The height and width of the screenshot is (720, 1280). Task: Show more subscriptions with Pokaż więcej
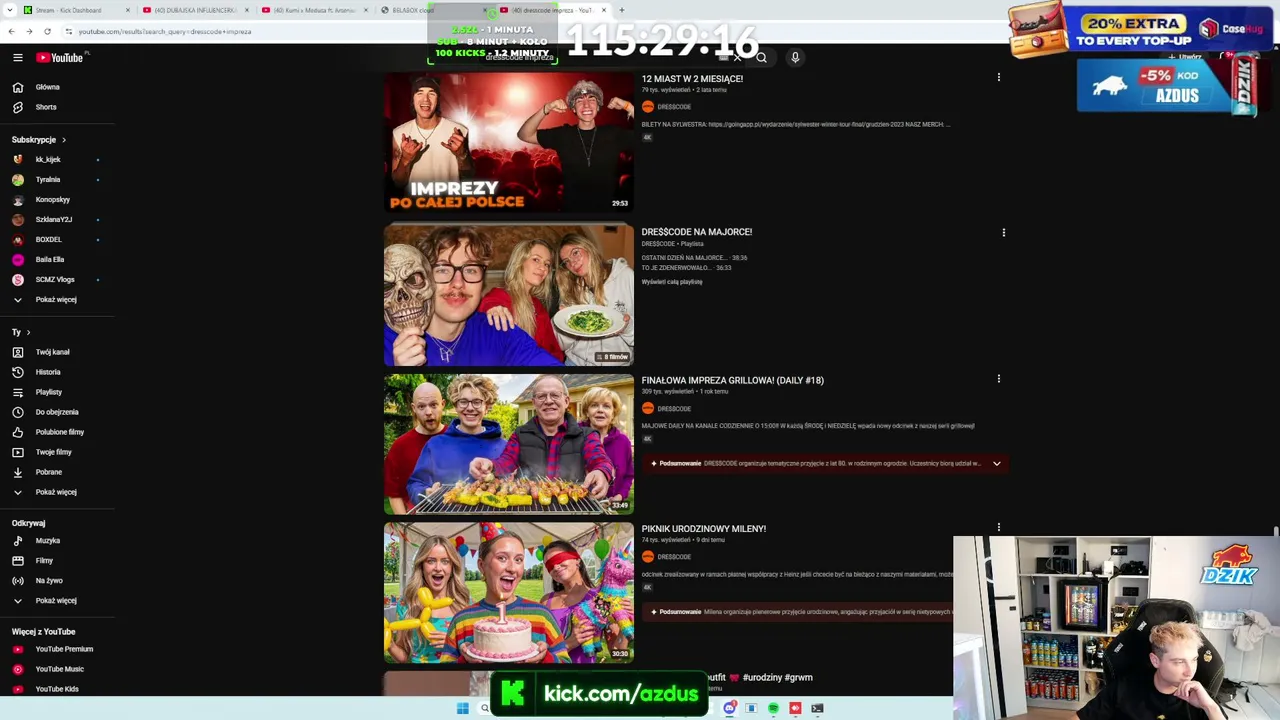click(x=56, y=299)
